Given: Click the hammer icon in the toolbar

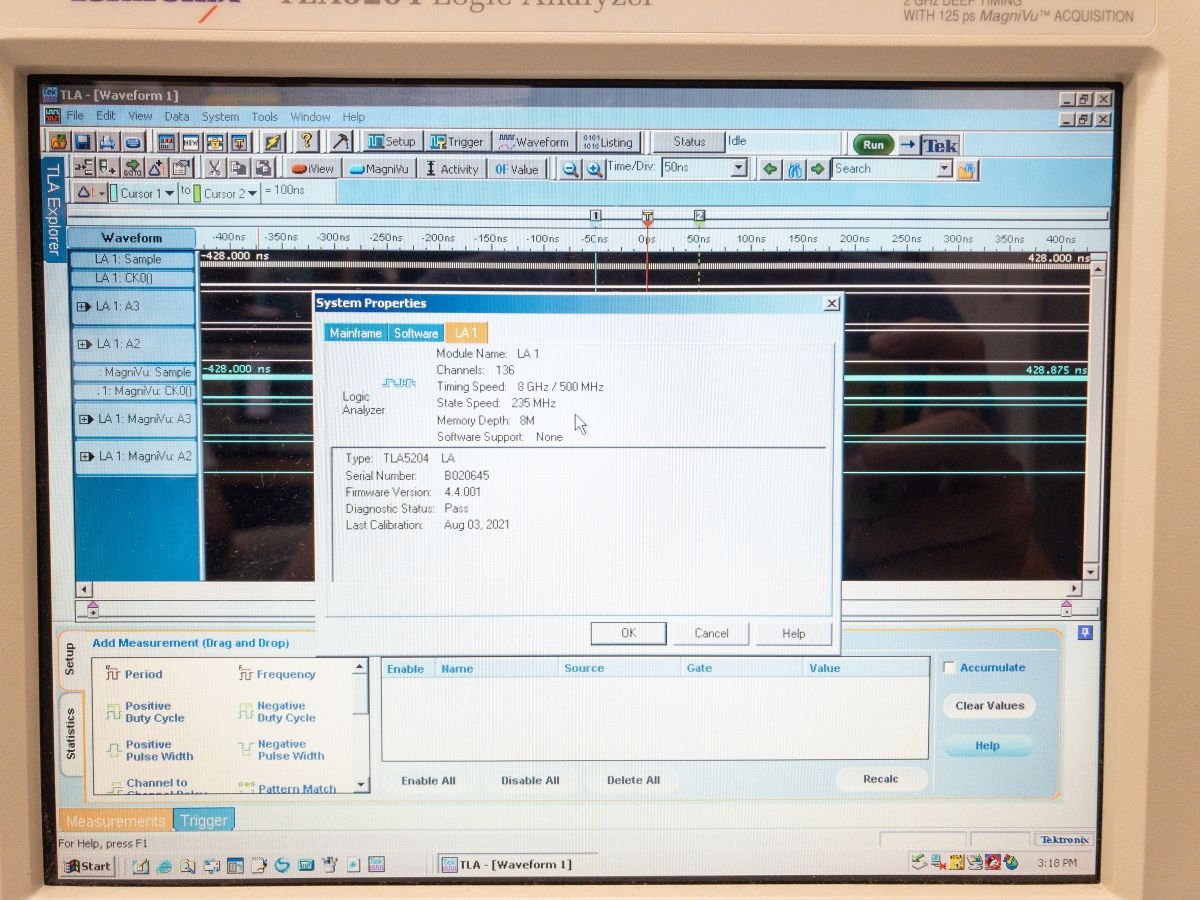Looking at the screenshot, I should pyautogui.click(x=340, y=142).
